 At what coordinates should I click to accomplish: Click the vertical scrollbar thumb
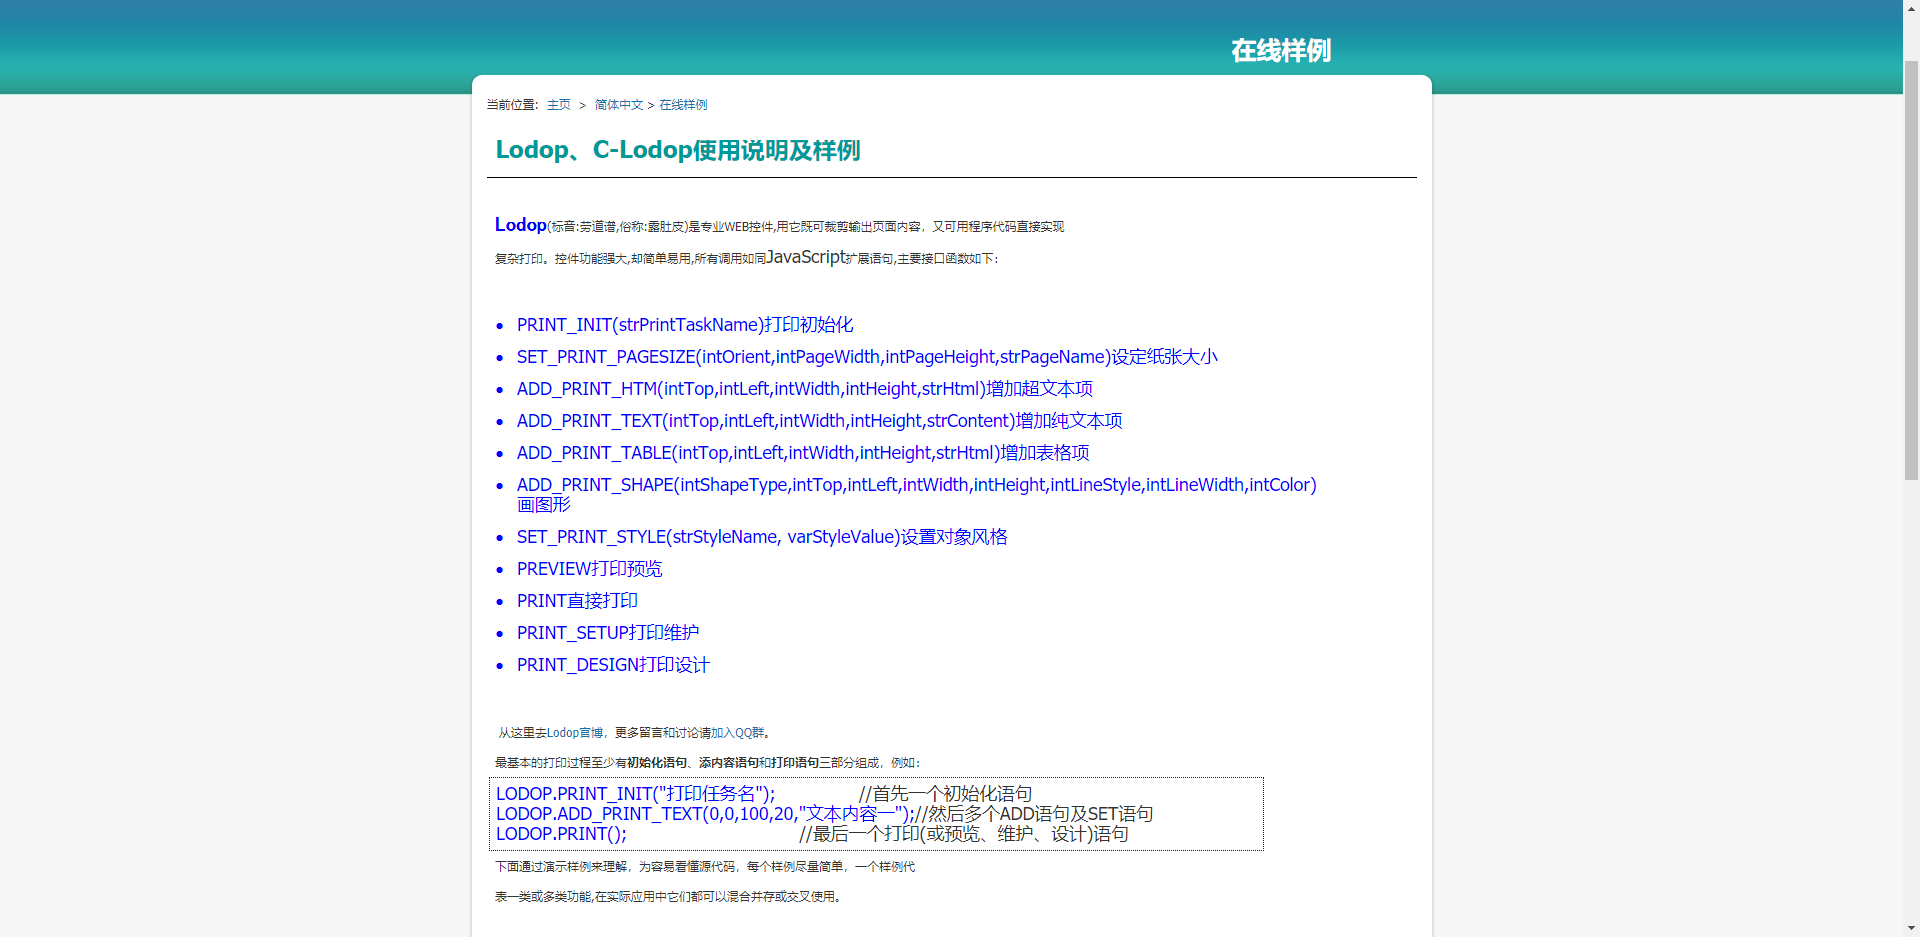(x=1911, y=270)
